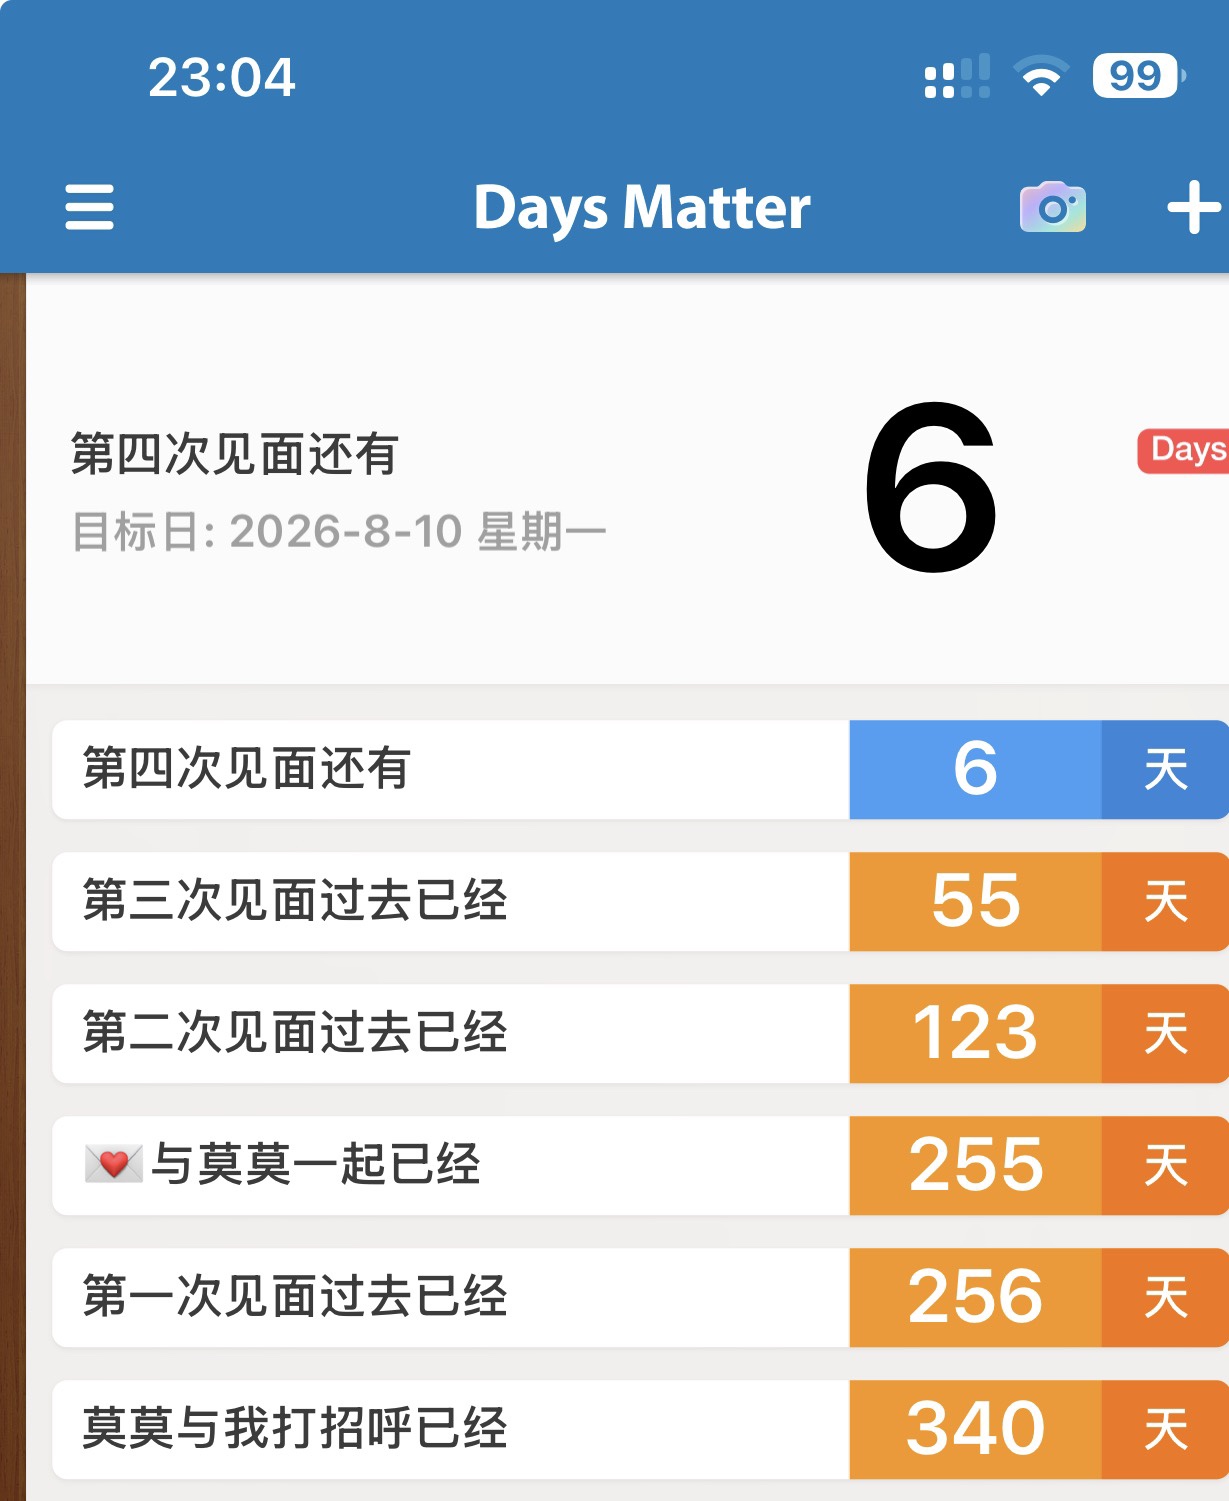Tap the large featured countdown number 6

pyautogui.click(x=931, y=487)
